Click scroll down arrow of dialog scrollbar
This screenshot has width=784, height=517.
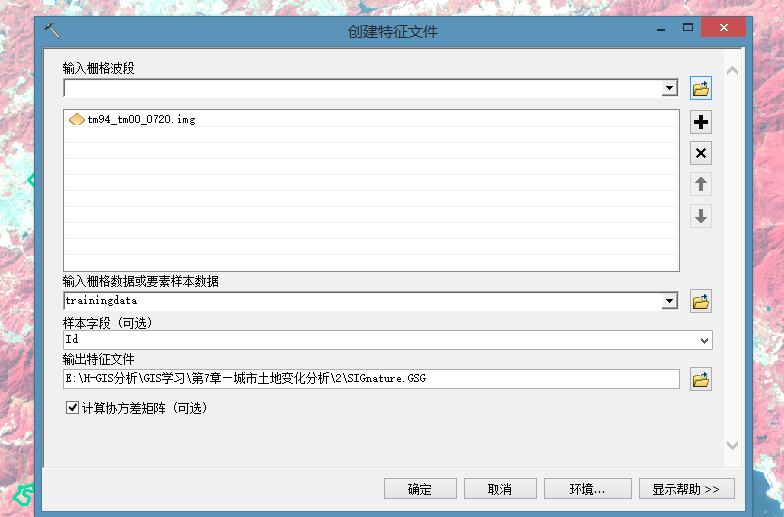pyautogui.click(x=732, y=445)
